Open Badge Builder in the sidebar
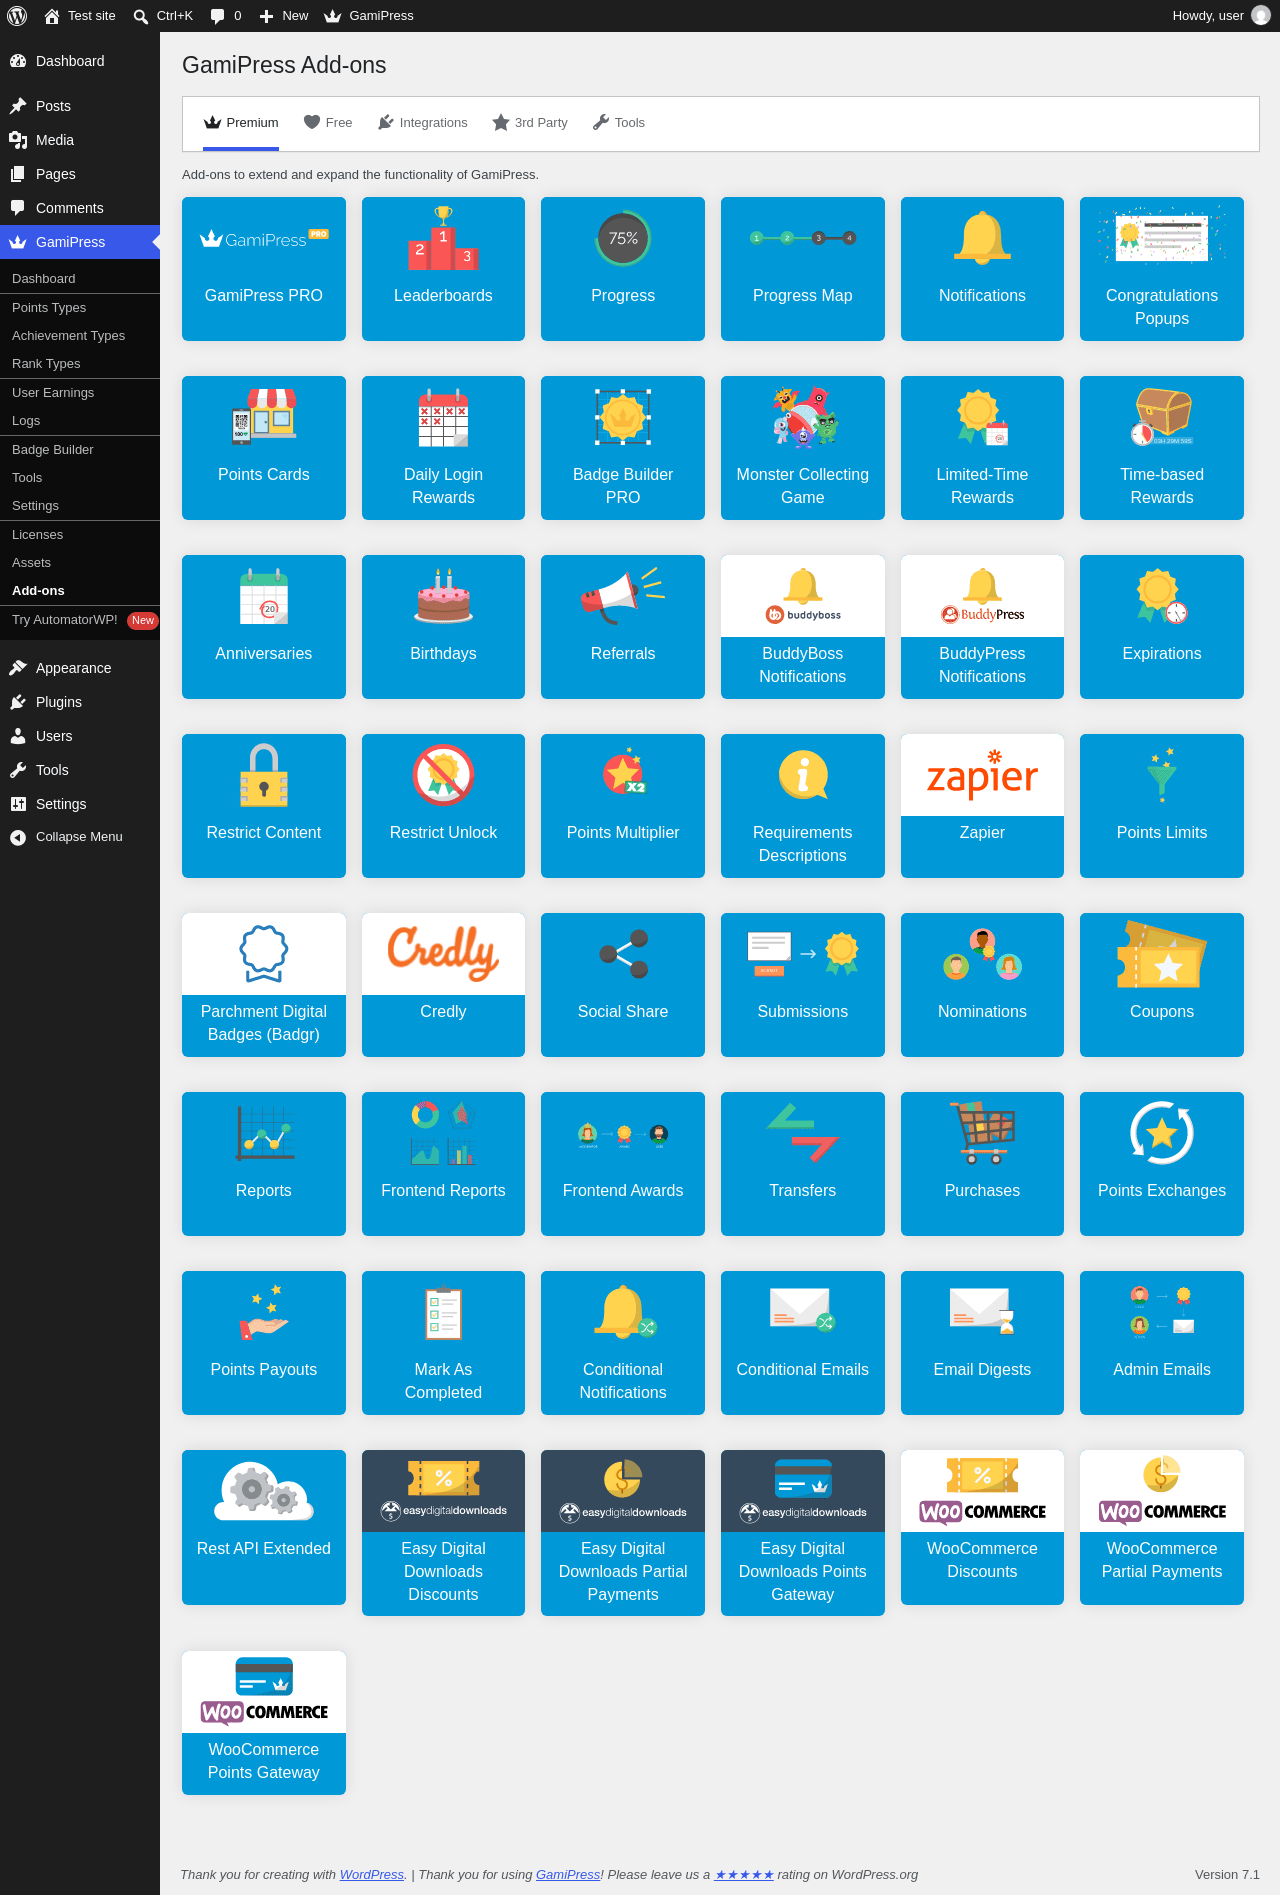The height and width of the screenshot is (1895, 1280). pyautogui.click(x=80, y=450)
